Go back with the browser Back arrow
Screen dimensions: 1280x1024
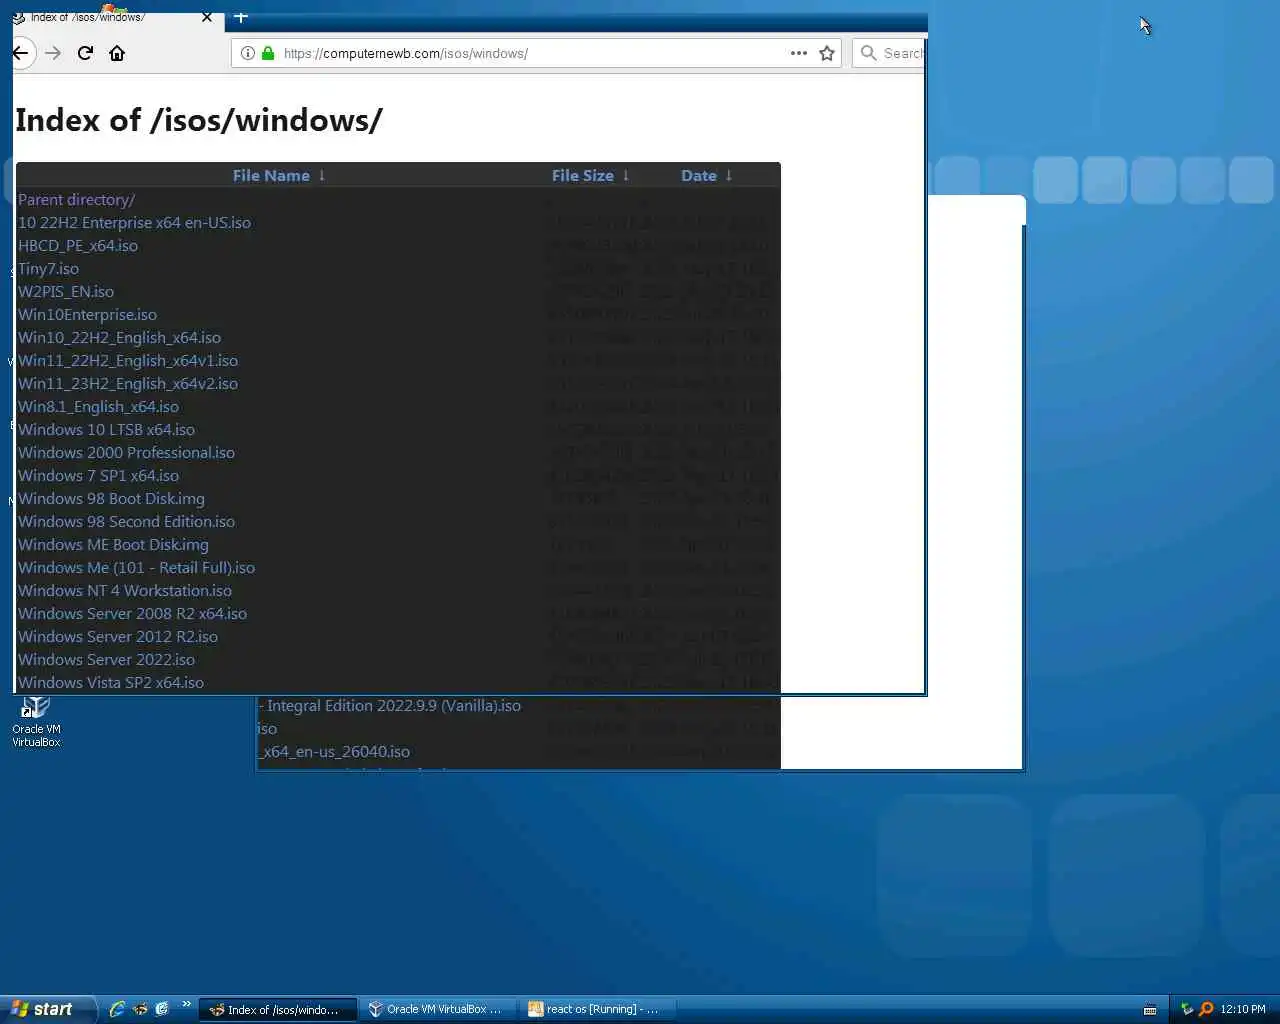point(21,53)
